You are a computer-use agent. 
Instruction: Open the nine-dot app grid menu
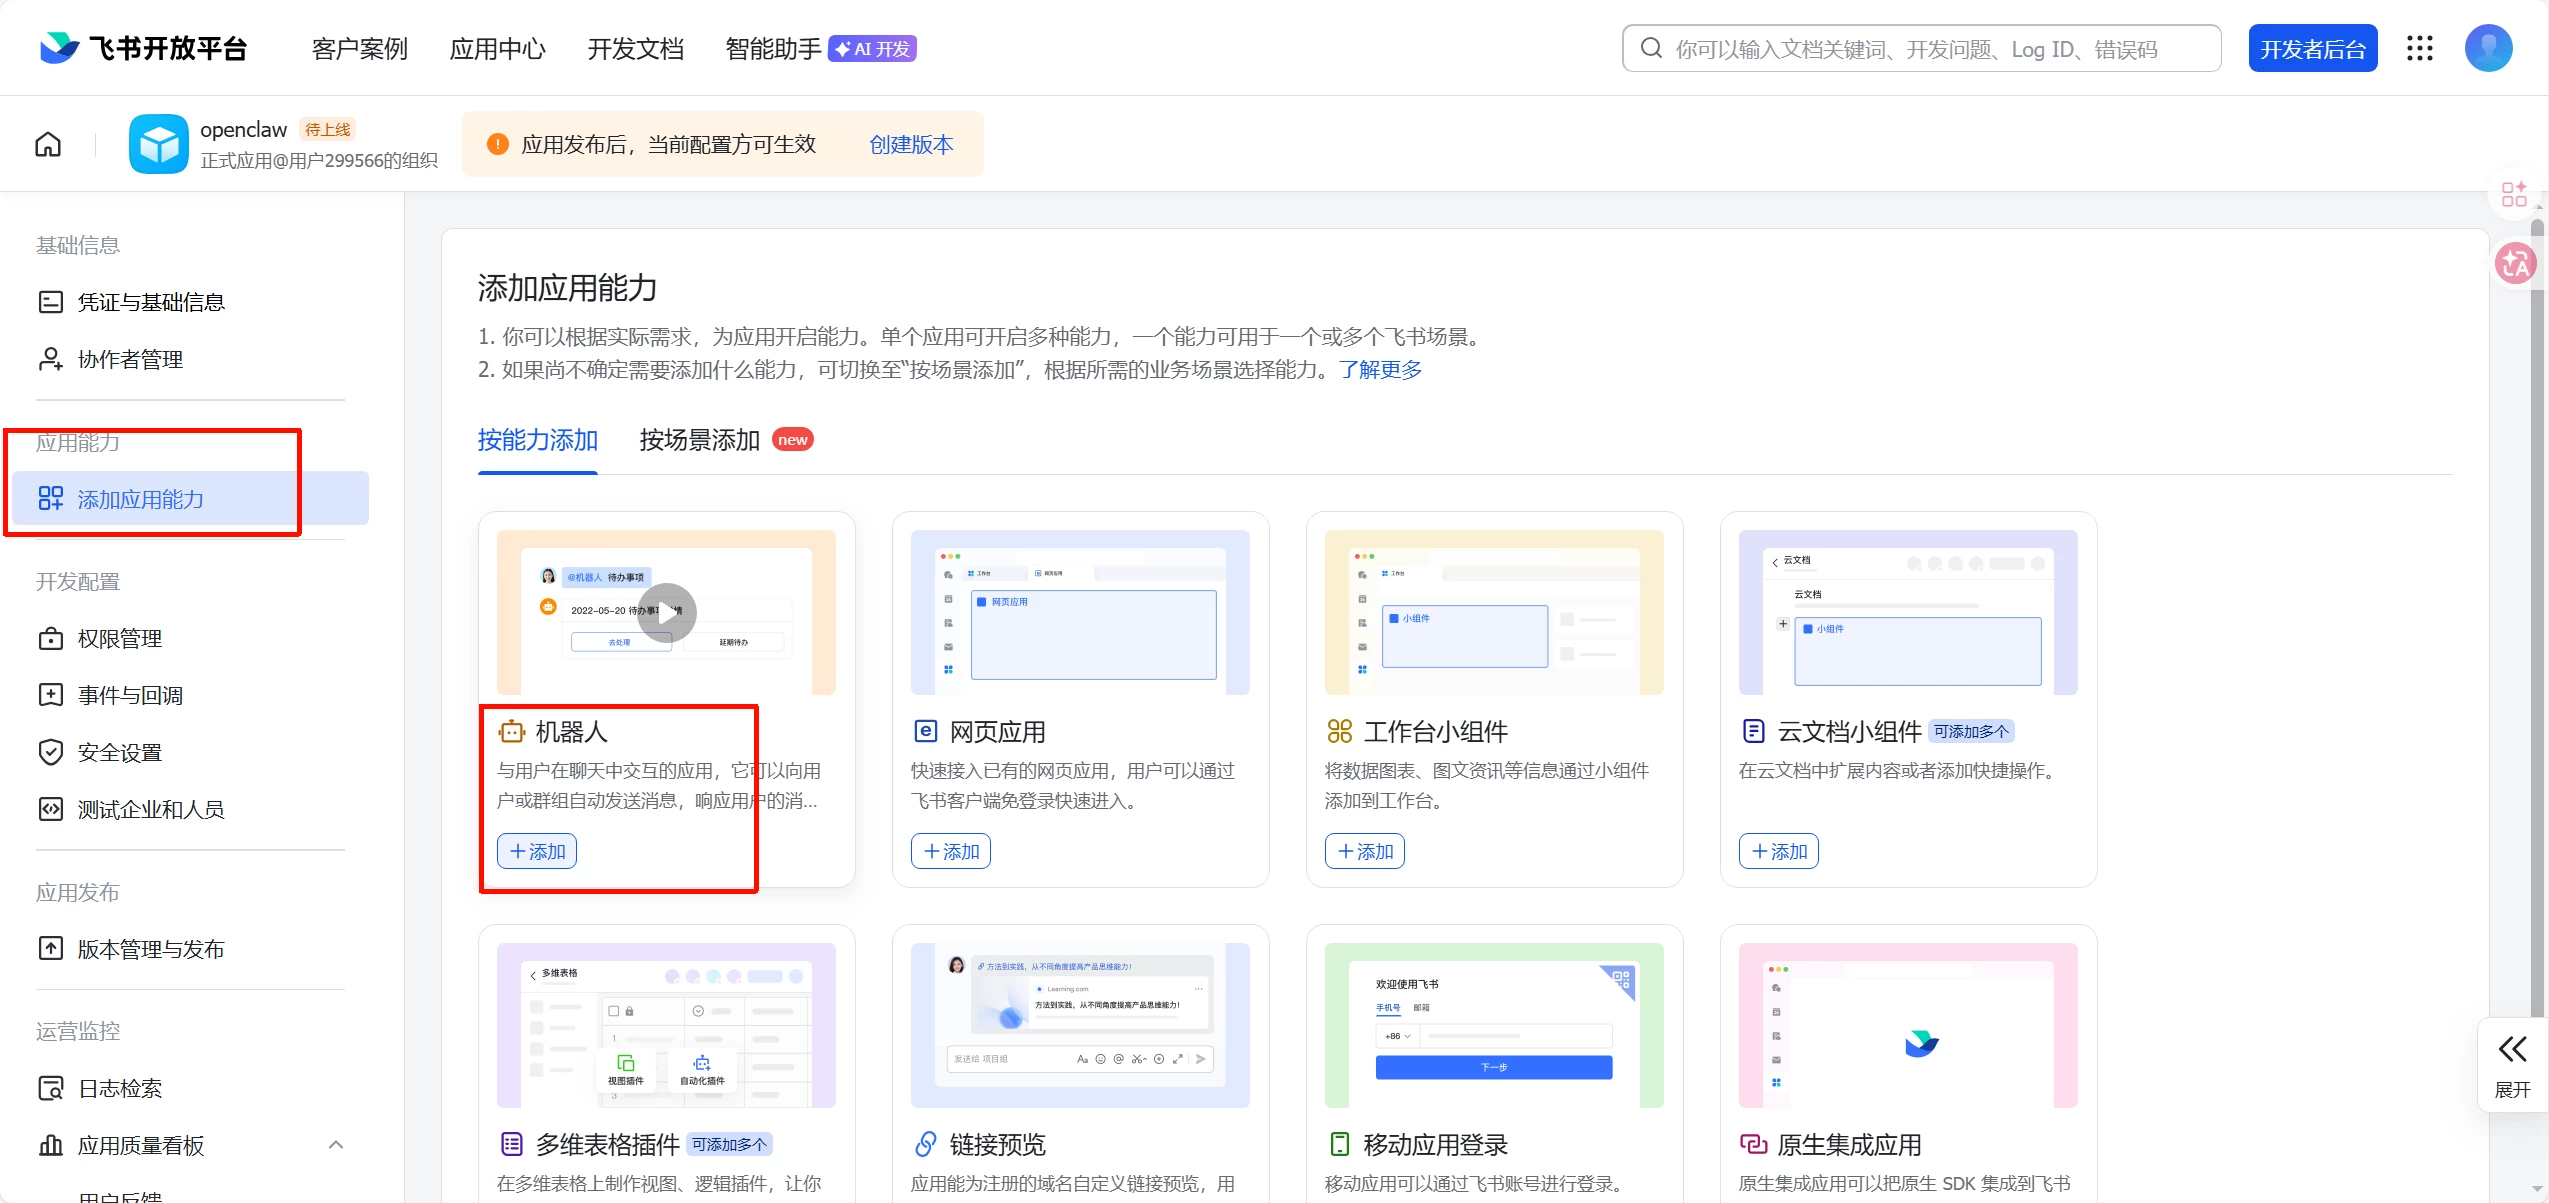[2419, 49]
